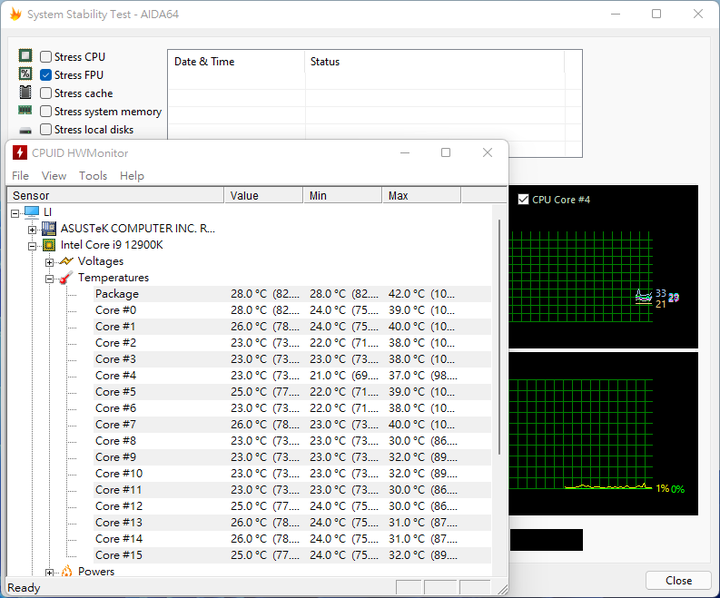Expand the Powers tree node
This screenshot has height=598, width=720.
click(50, 573)
